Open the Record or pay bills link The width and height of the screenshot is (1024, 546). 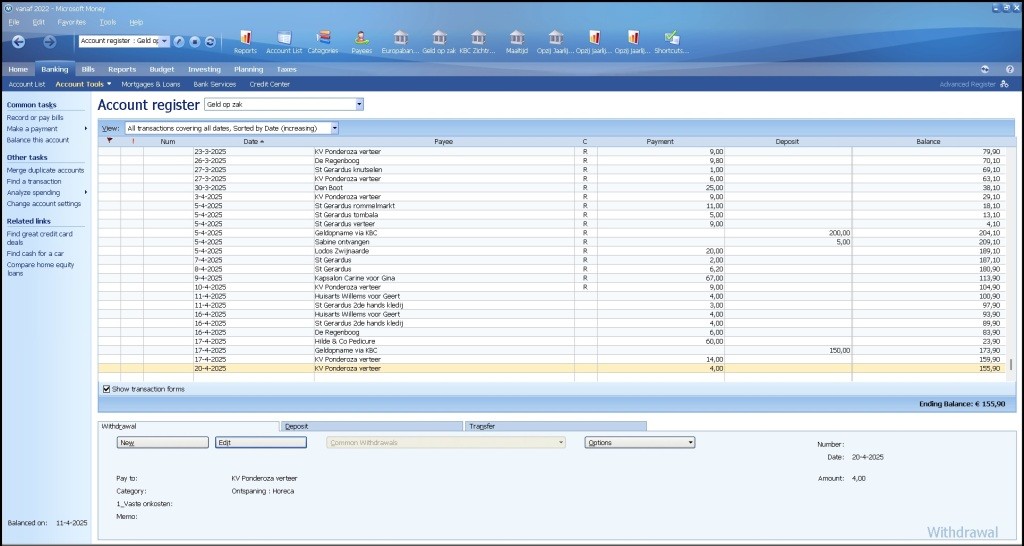coord(35,118)
